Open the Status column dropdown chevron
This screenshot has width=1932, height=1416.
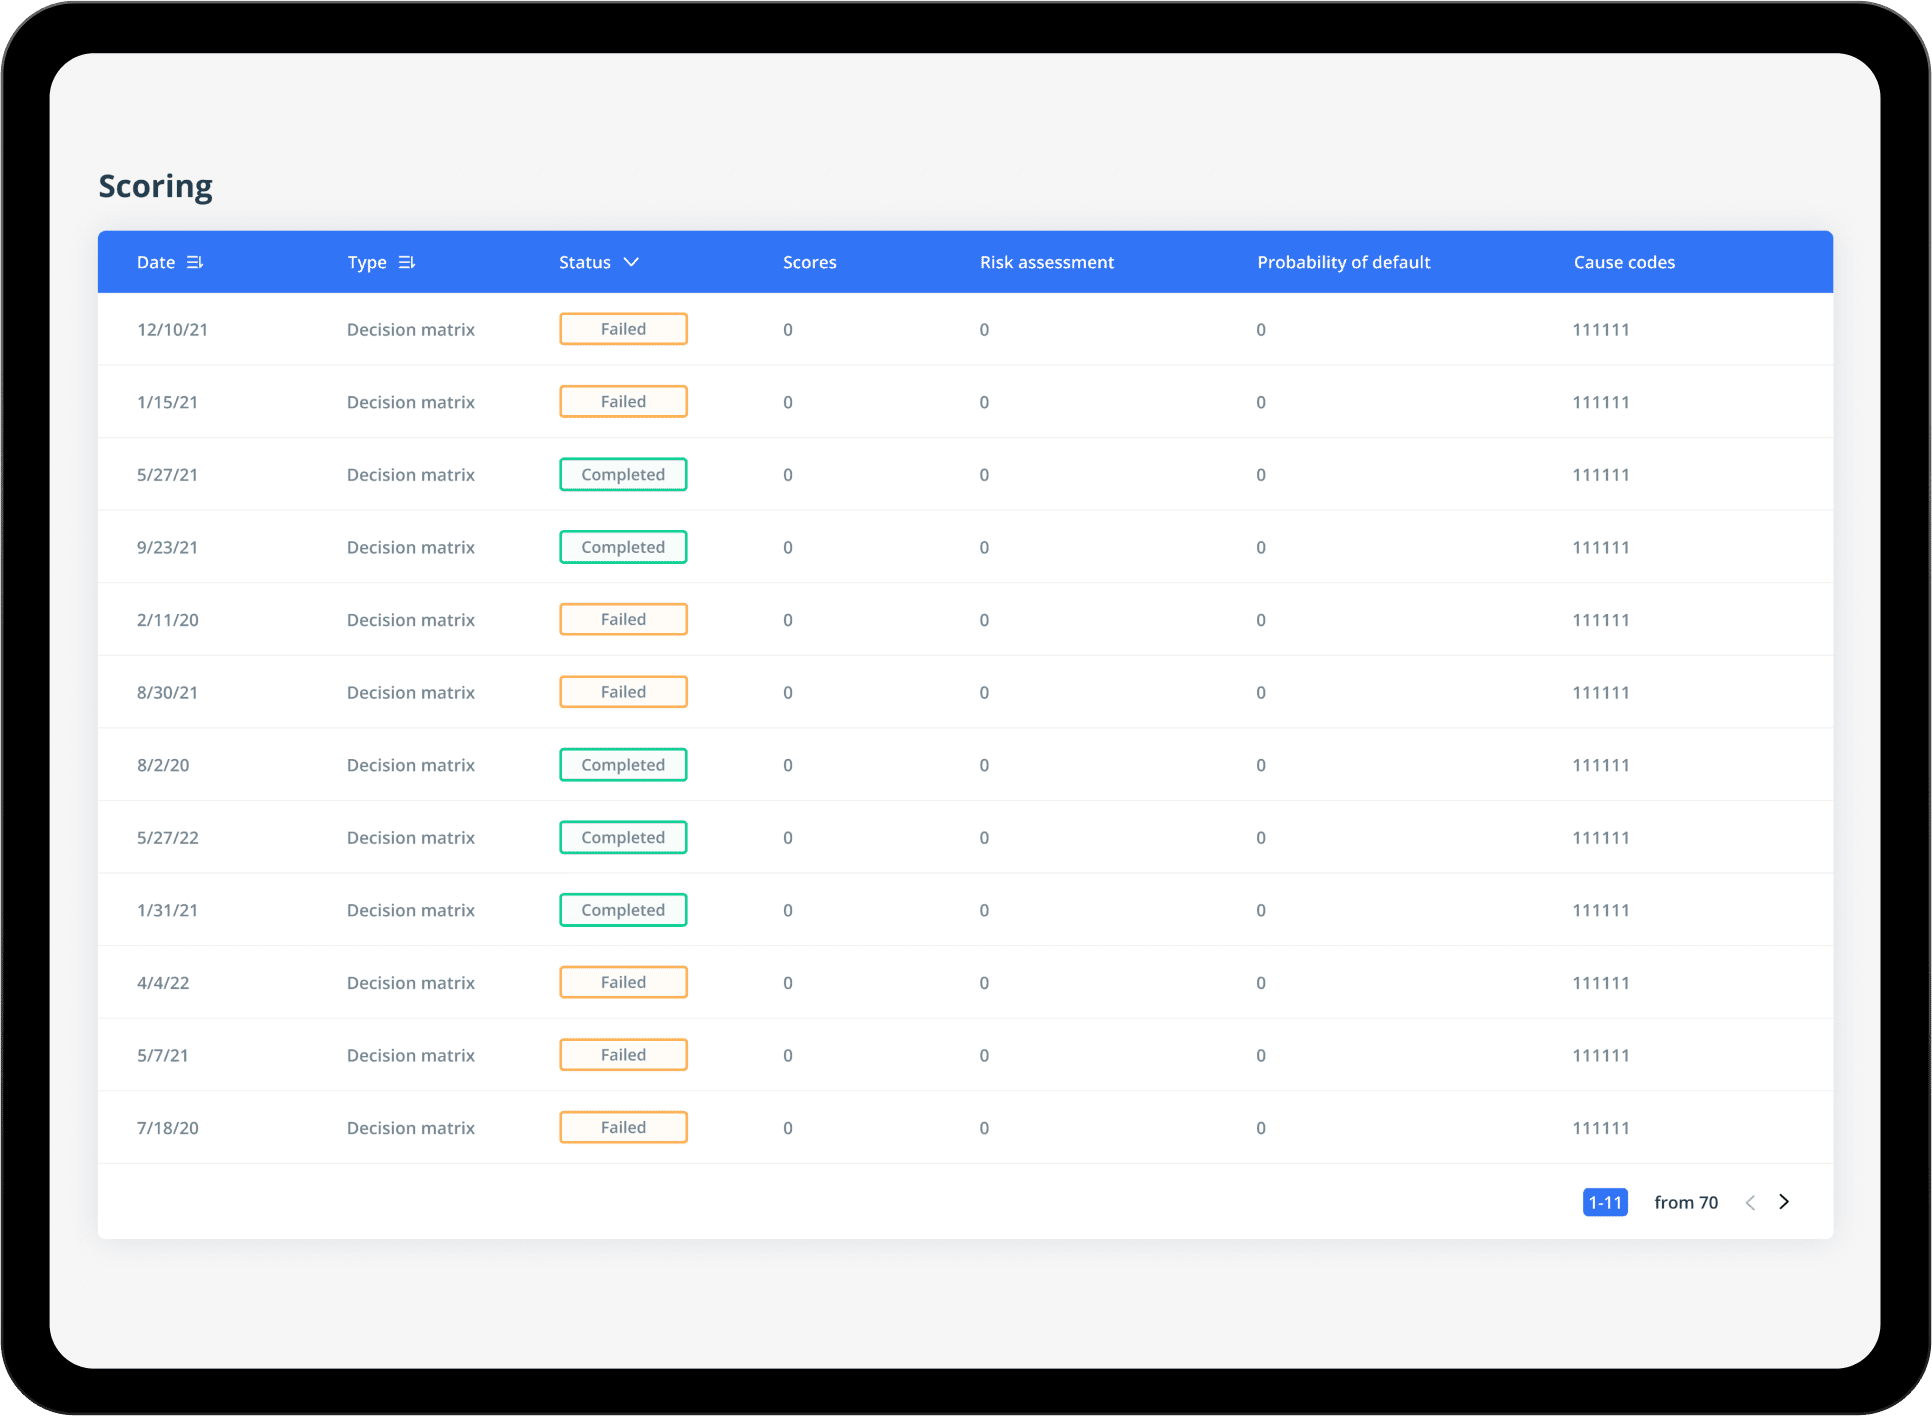[631, 262]
